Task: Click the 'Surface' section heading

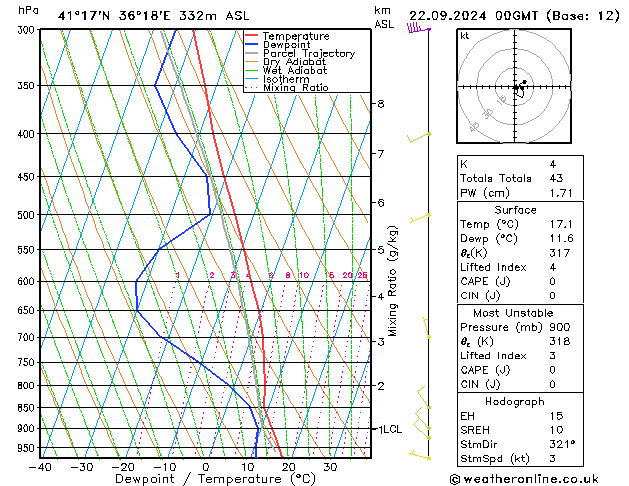Action: pos(515,210)
